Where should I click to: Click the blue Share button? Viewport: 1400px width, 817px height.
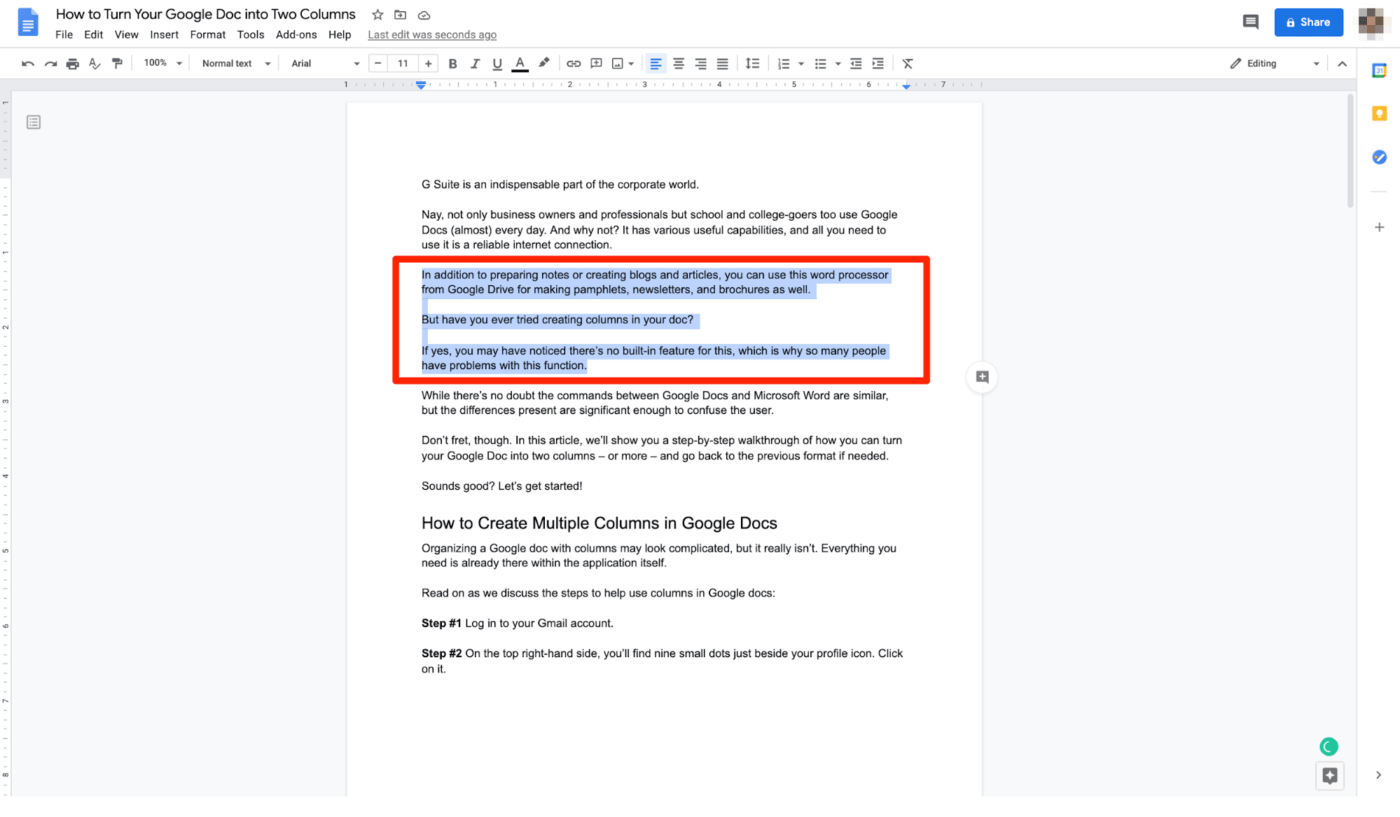coord(1308,22)
